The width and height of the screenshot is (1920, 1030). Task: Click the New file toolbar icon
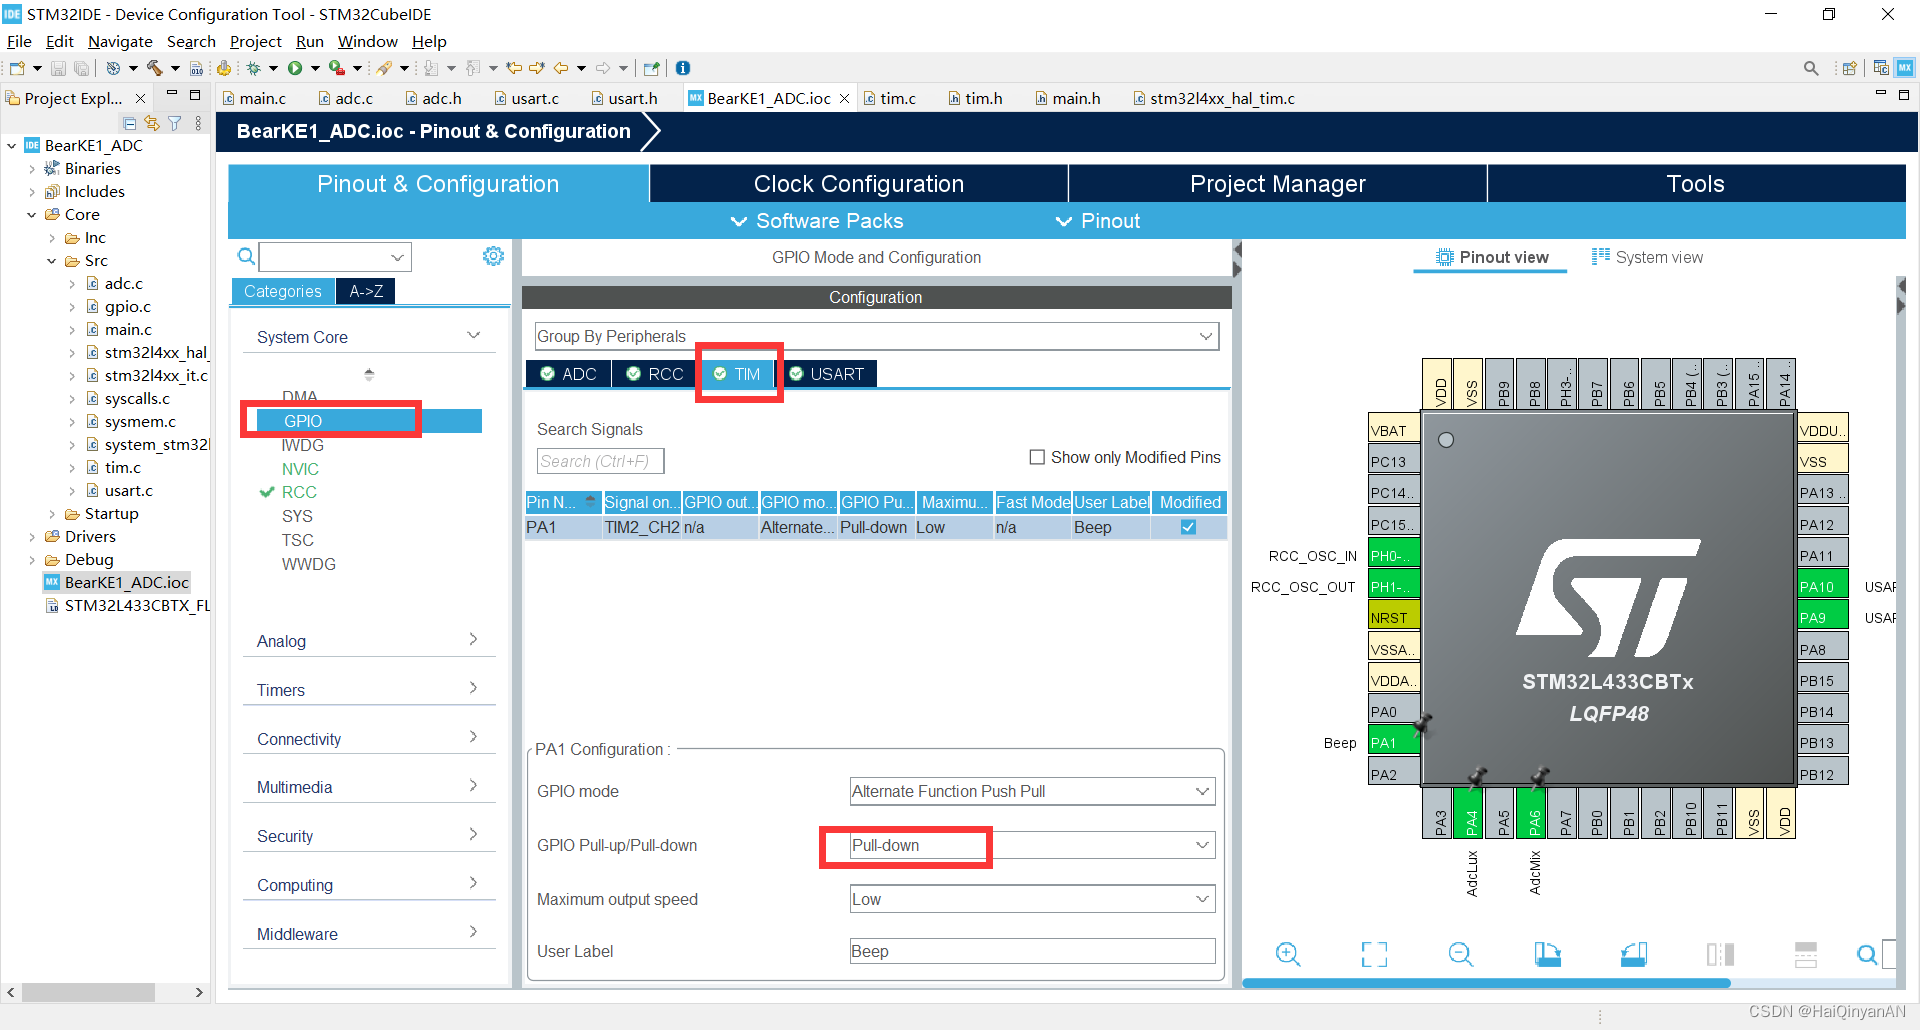click(17, 68)
